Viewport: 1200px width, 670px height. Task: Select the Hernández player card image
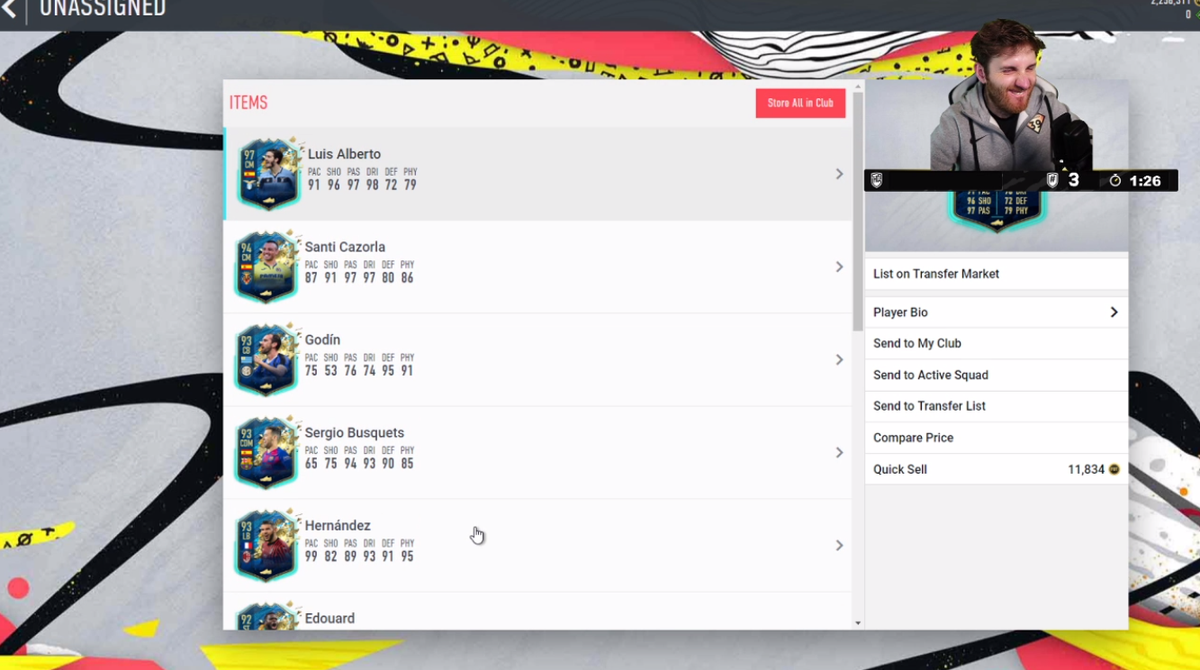pos(267,546)
